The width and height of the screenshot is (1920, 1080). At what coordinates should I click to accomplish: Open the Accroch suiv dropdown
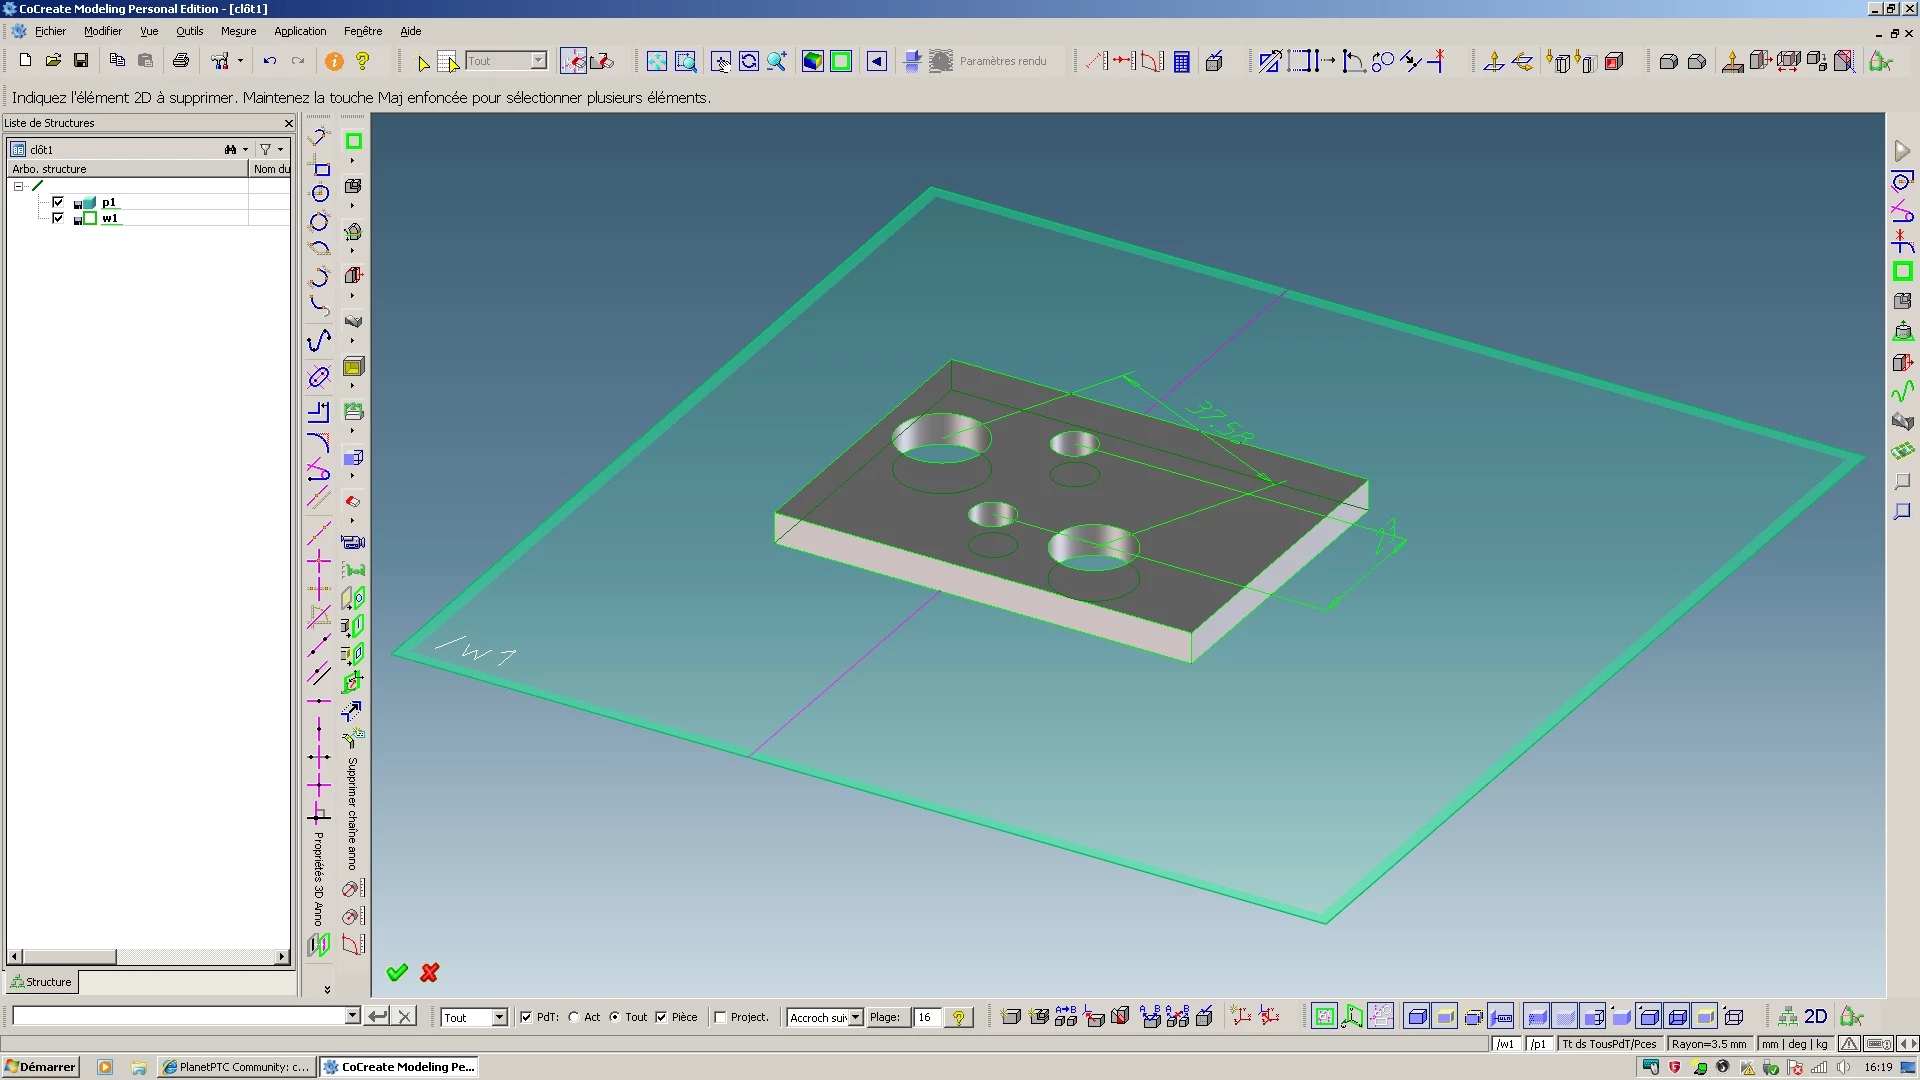coord(856,1017)
